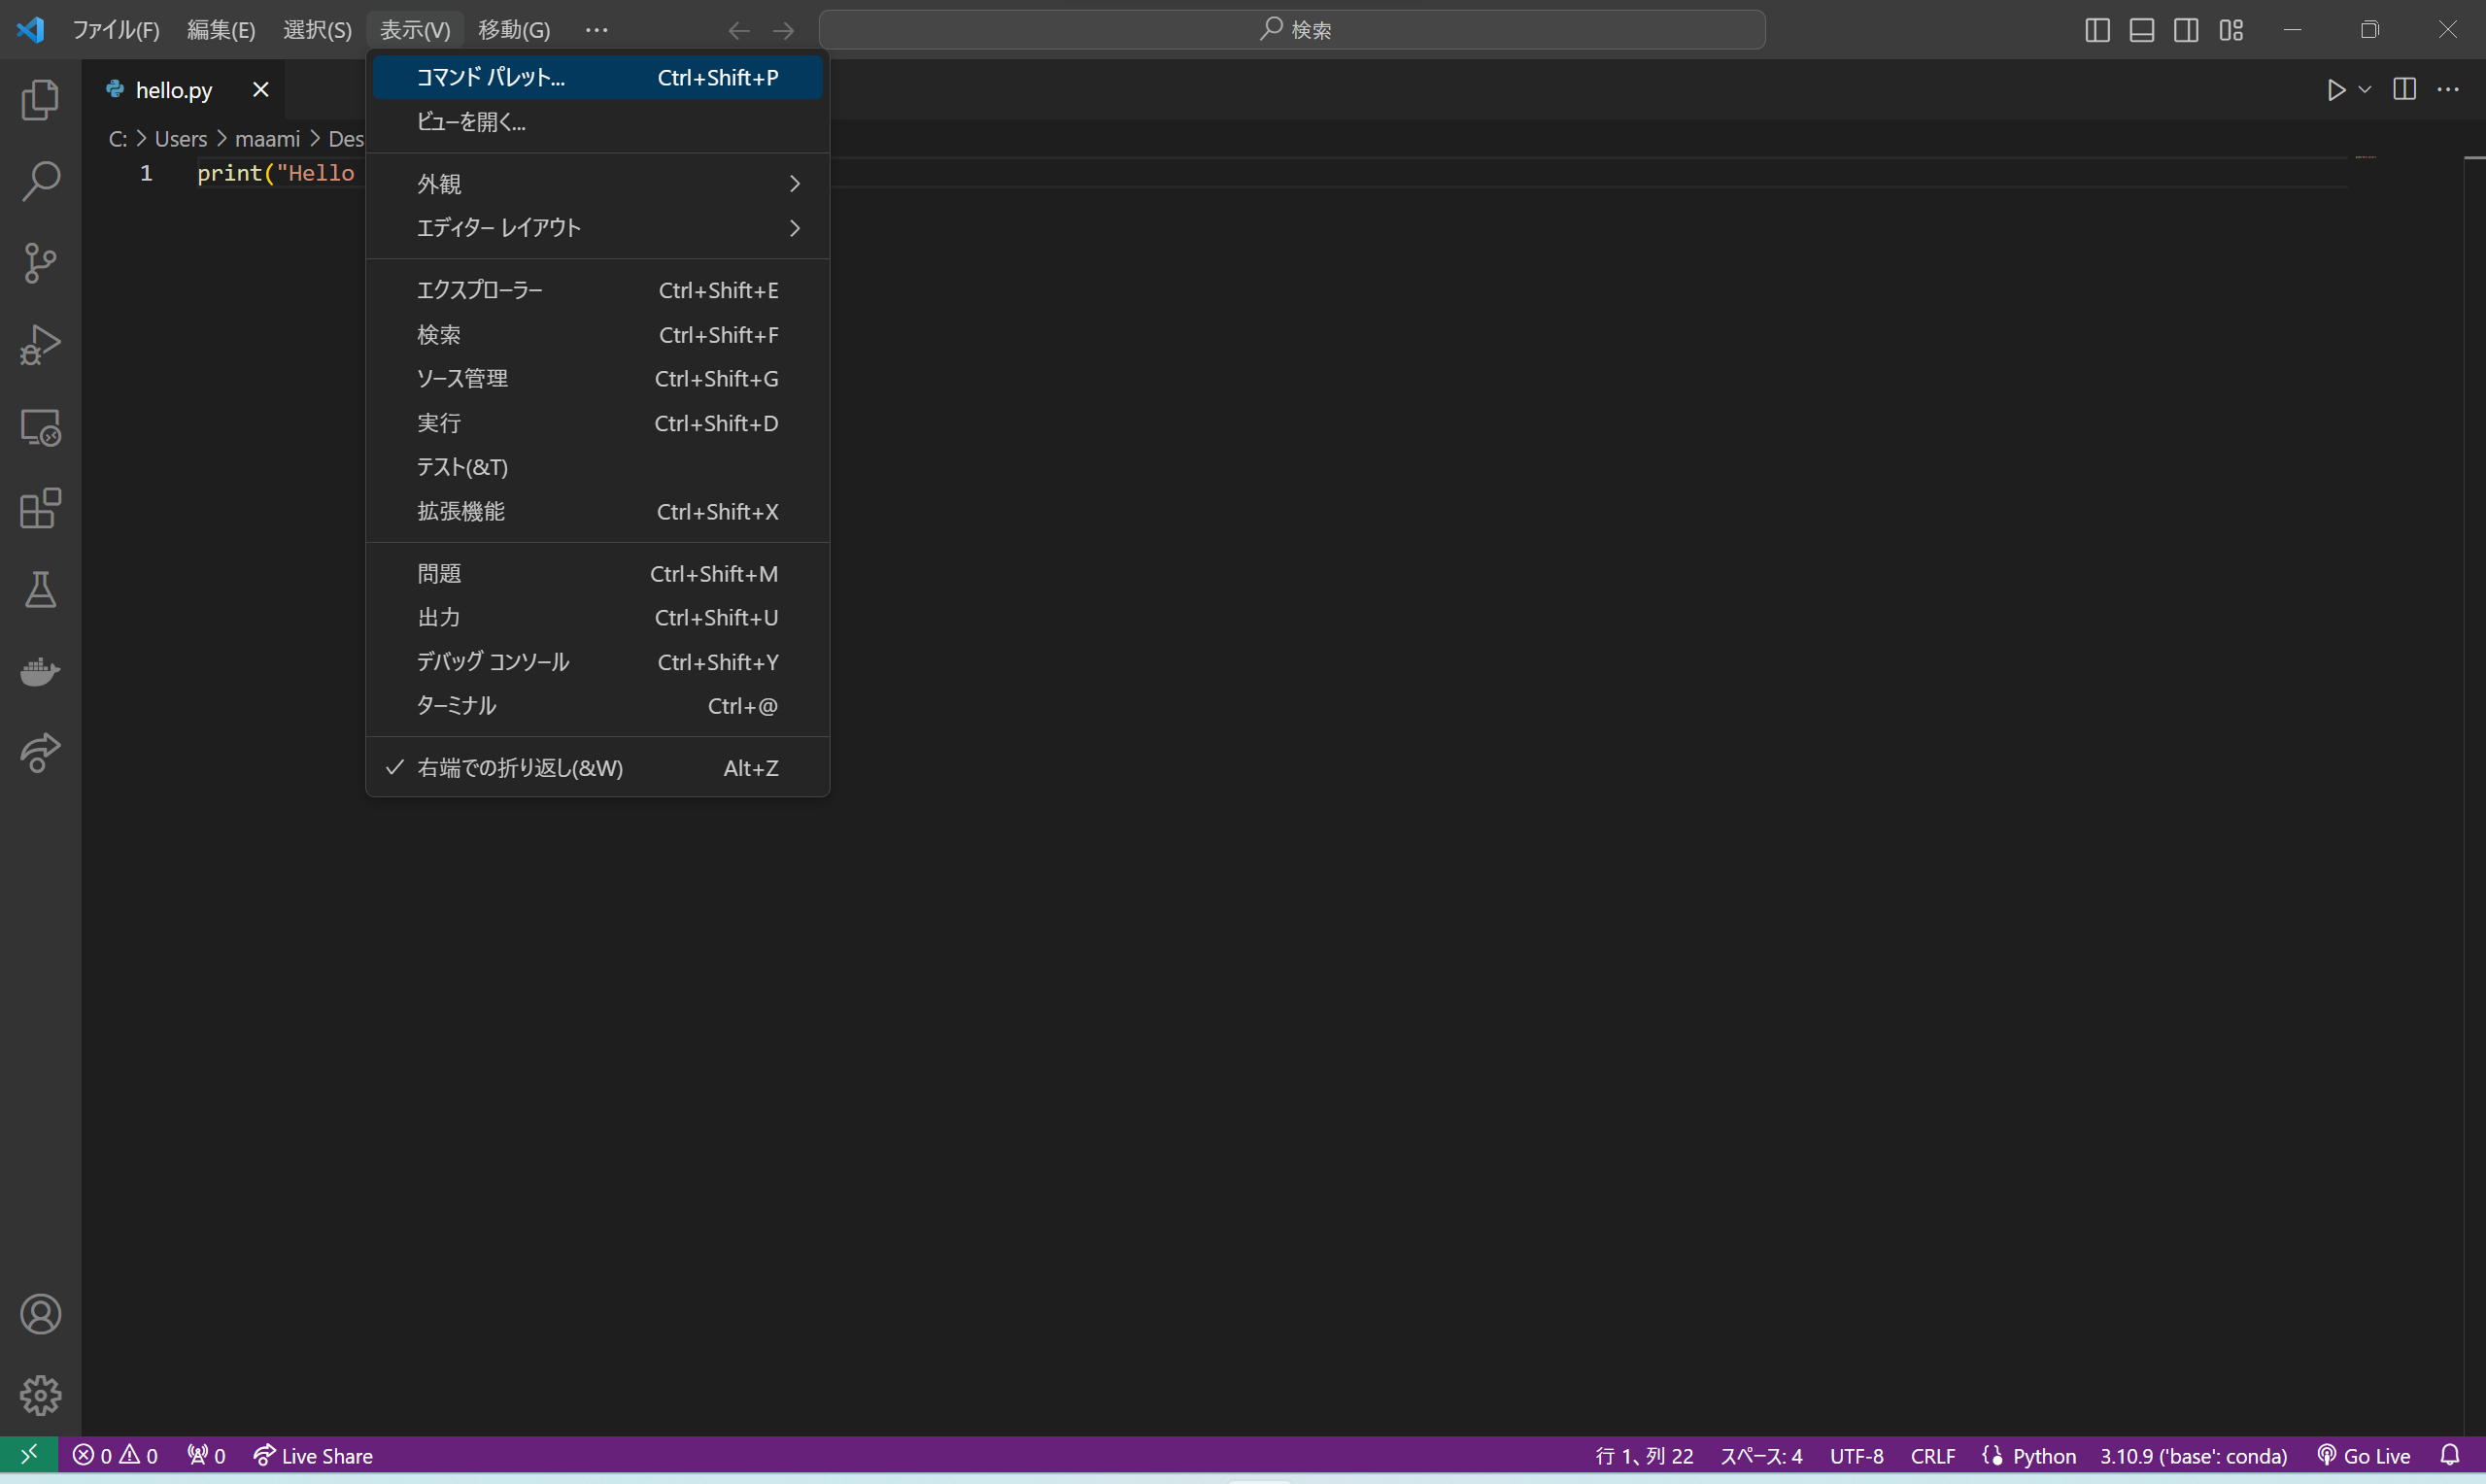Click the Go Live button in status bar
The image size is (2486, 1484).
tap(2366, 1456)
